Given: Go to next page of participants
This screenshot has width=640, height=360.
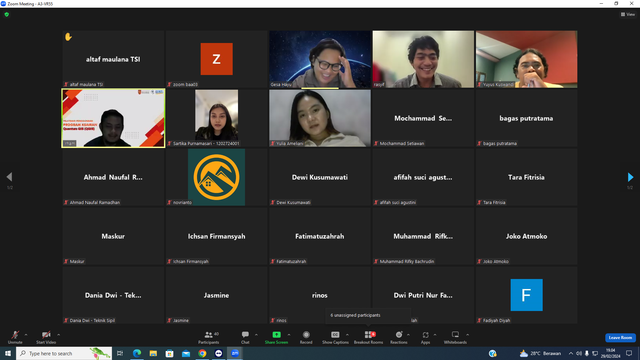Looking at the screenshot, I should [x=630, y=177].
